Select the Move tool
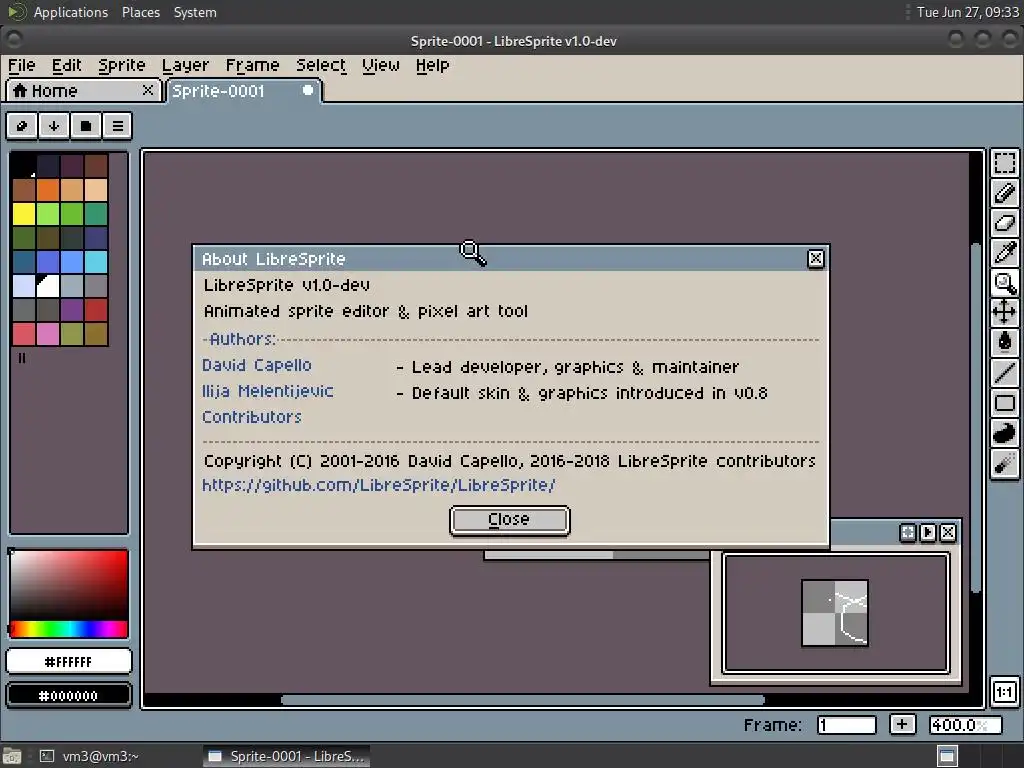The width and height of the screenshot is (1024, 768). pos(1005,312)
